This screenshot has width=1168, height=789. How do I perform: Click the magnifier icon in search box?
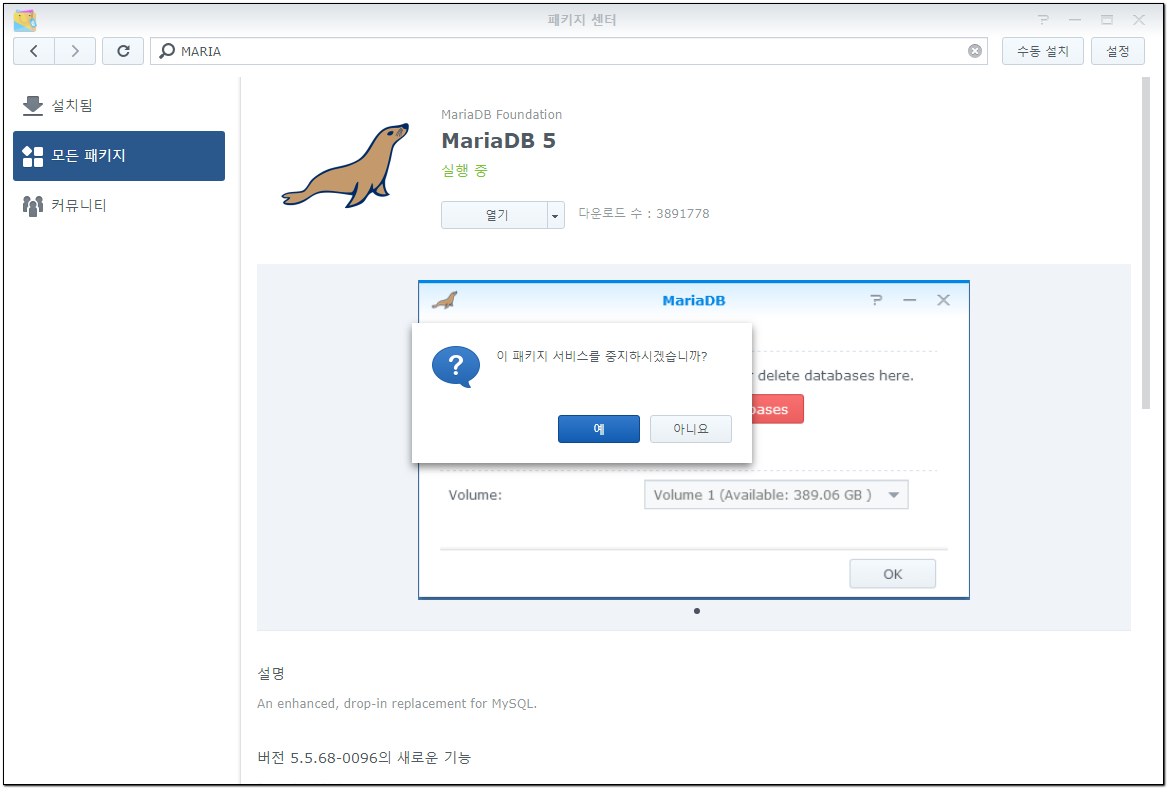(x=168, y=51)
